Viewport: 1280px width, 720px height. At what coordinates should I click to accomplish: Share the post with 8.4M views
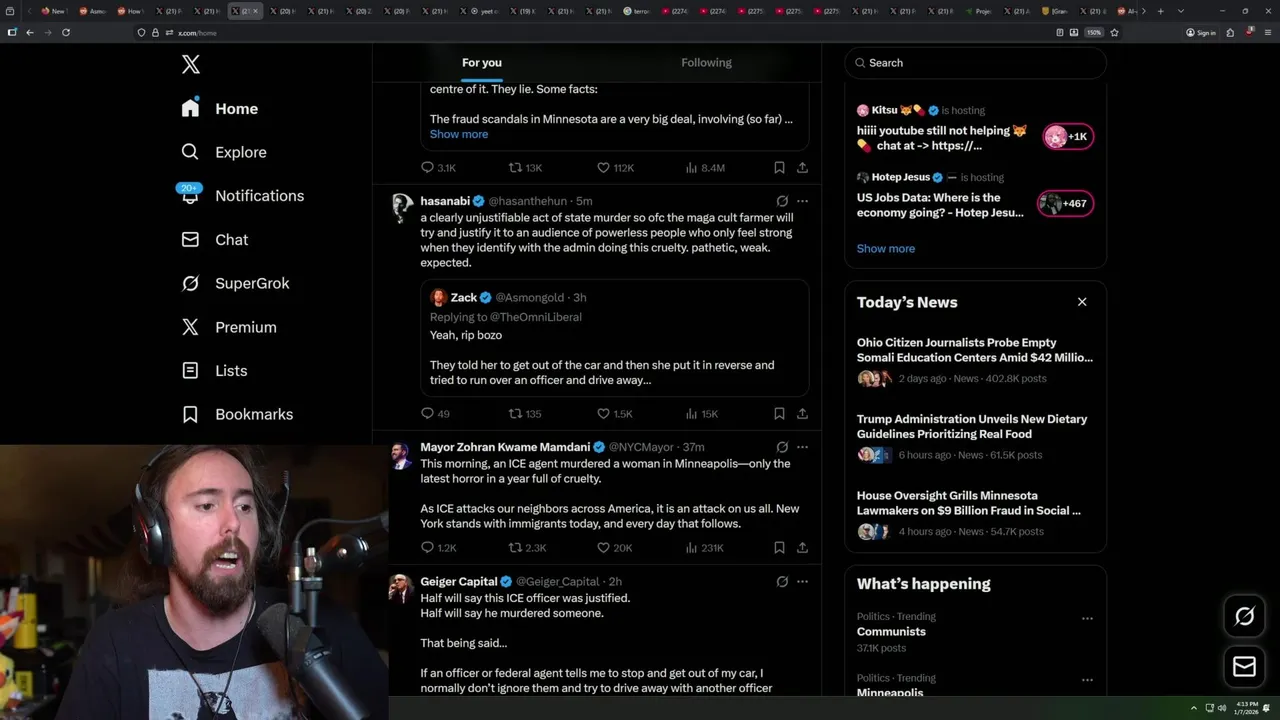pos(802,168)
